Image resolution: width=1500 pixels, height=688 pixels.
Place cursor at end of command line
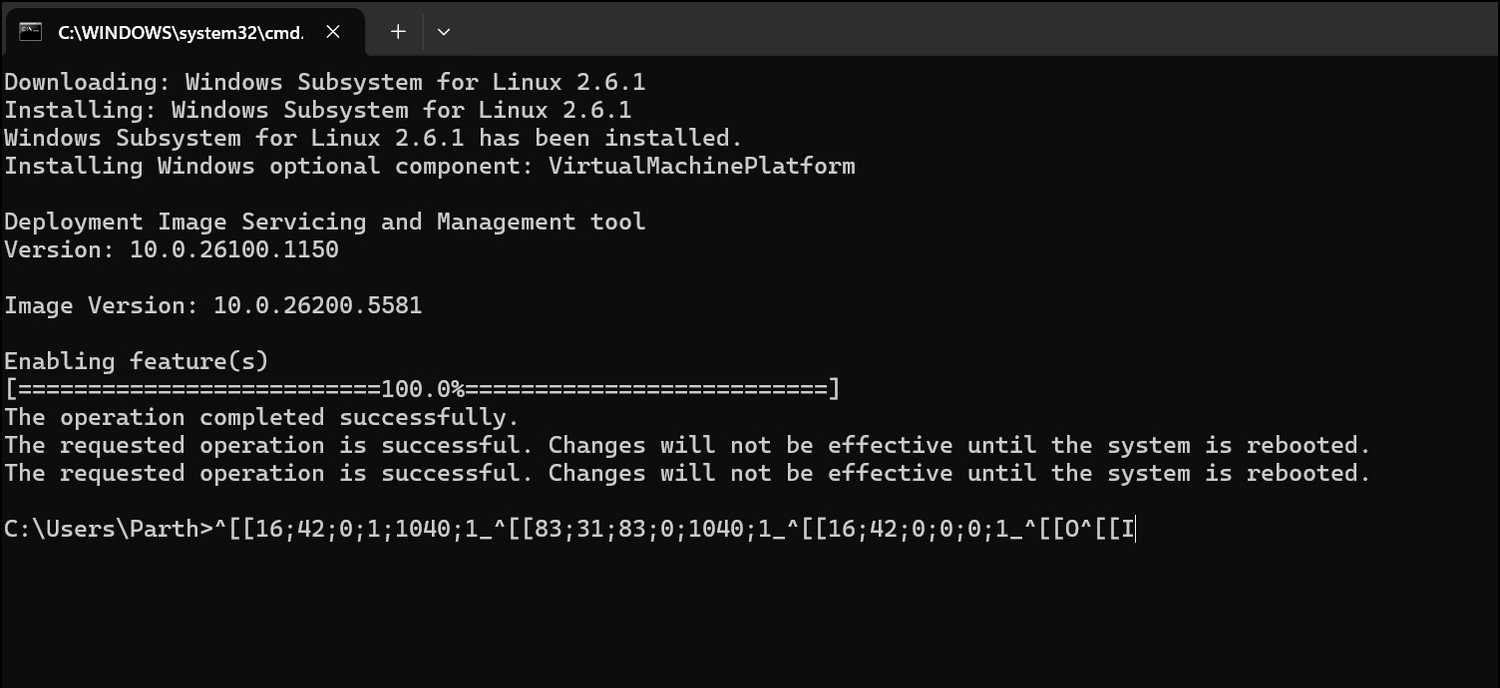click(x=1136, y=529)
